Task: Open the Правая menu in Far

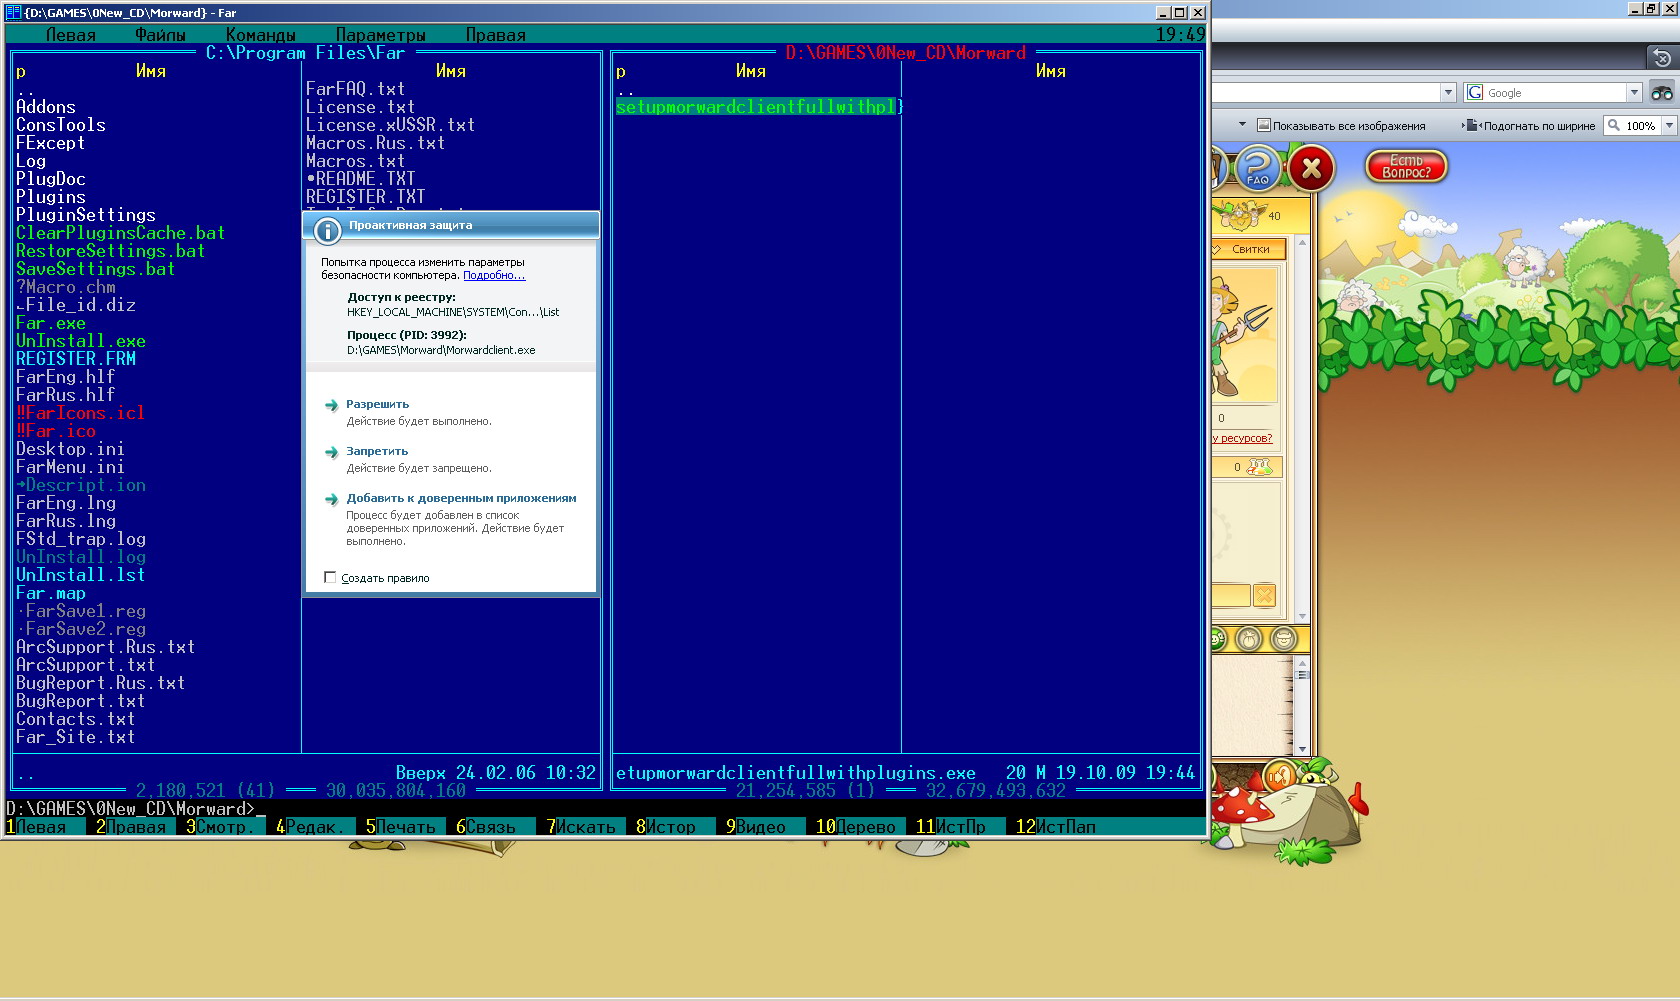Action: pyautogui.click(x=496, y=35)
